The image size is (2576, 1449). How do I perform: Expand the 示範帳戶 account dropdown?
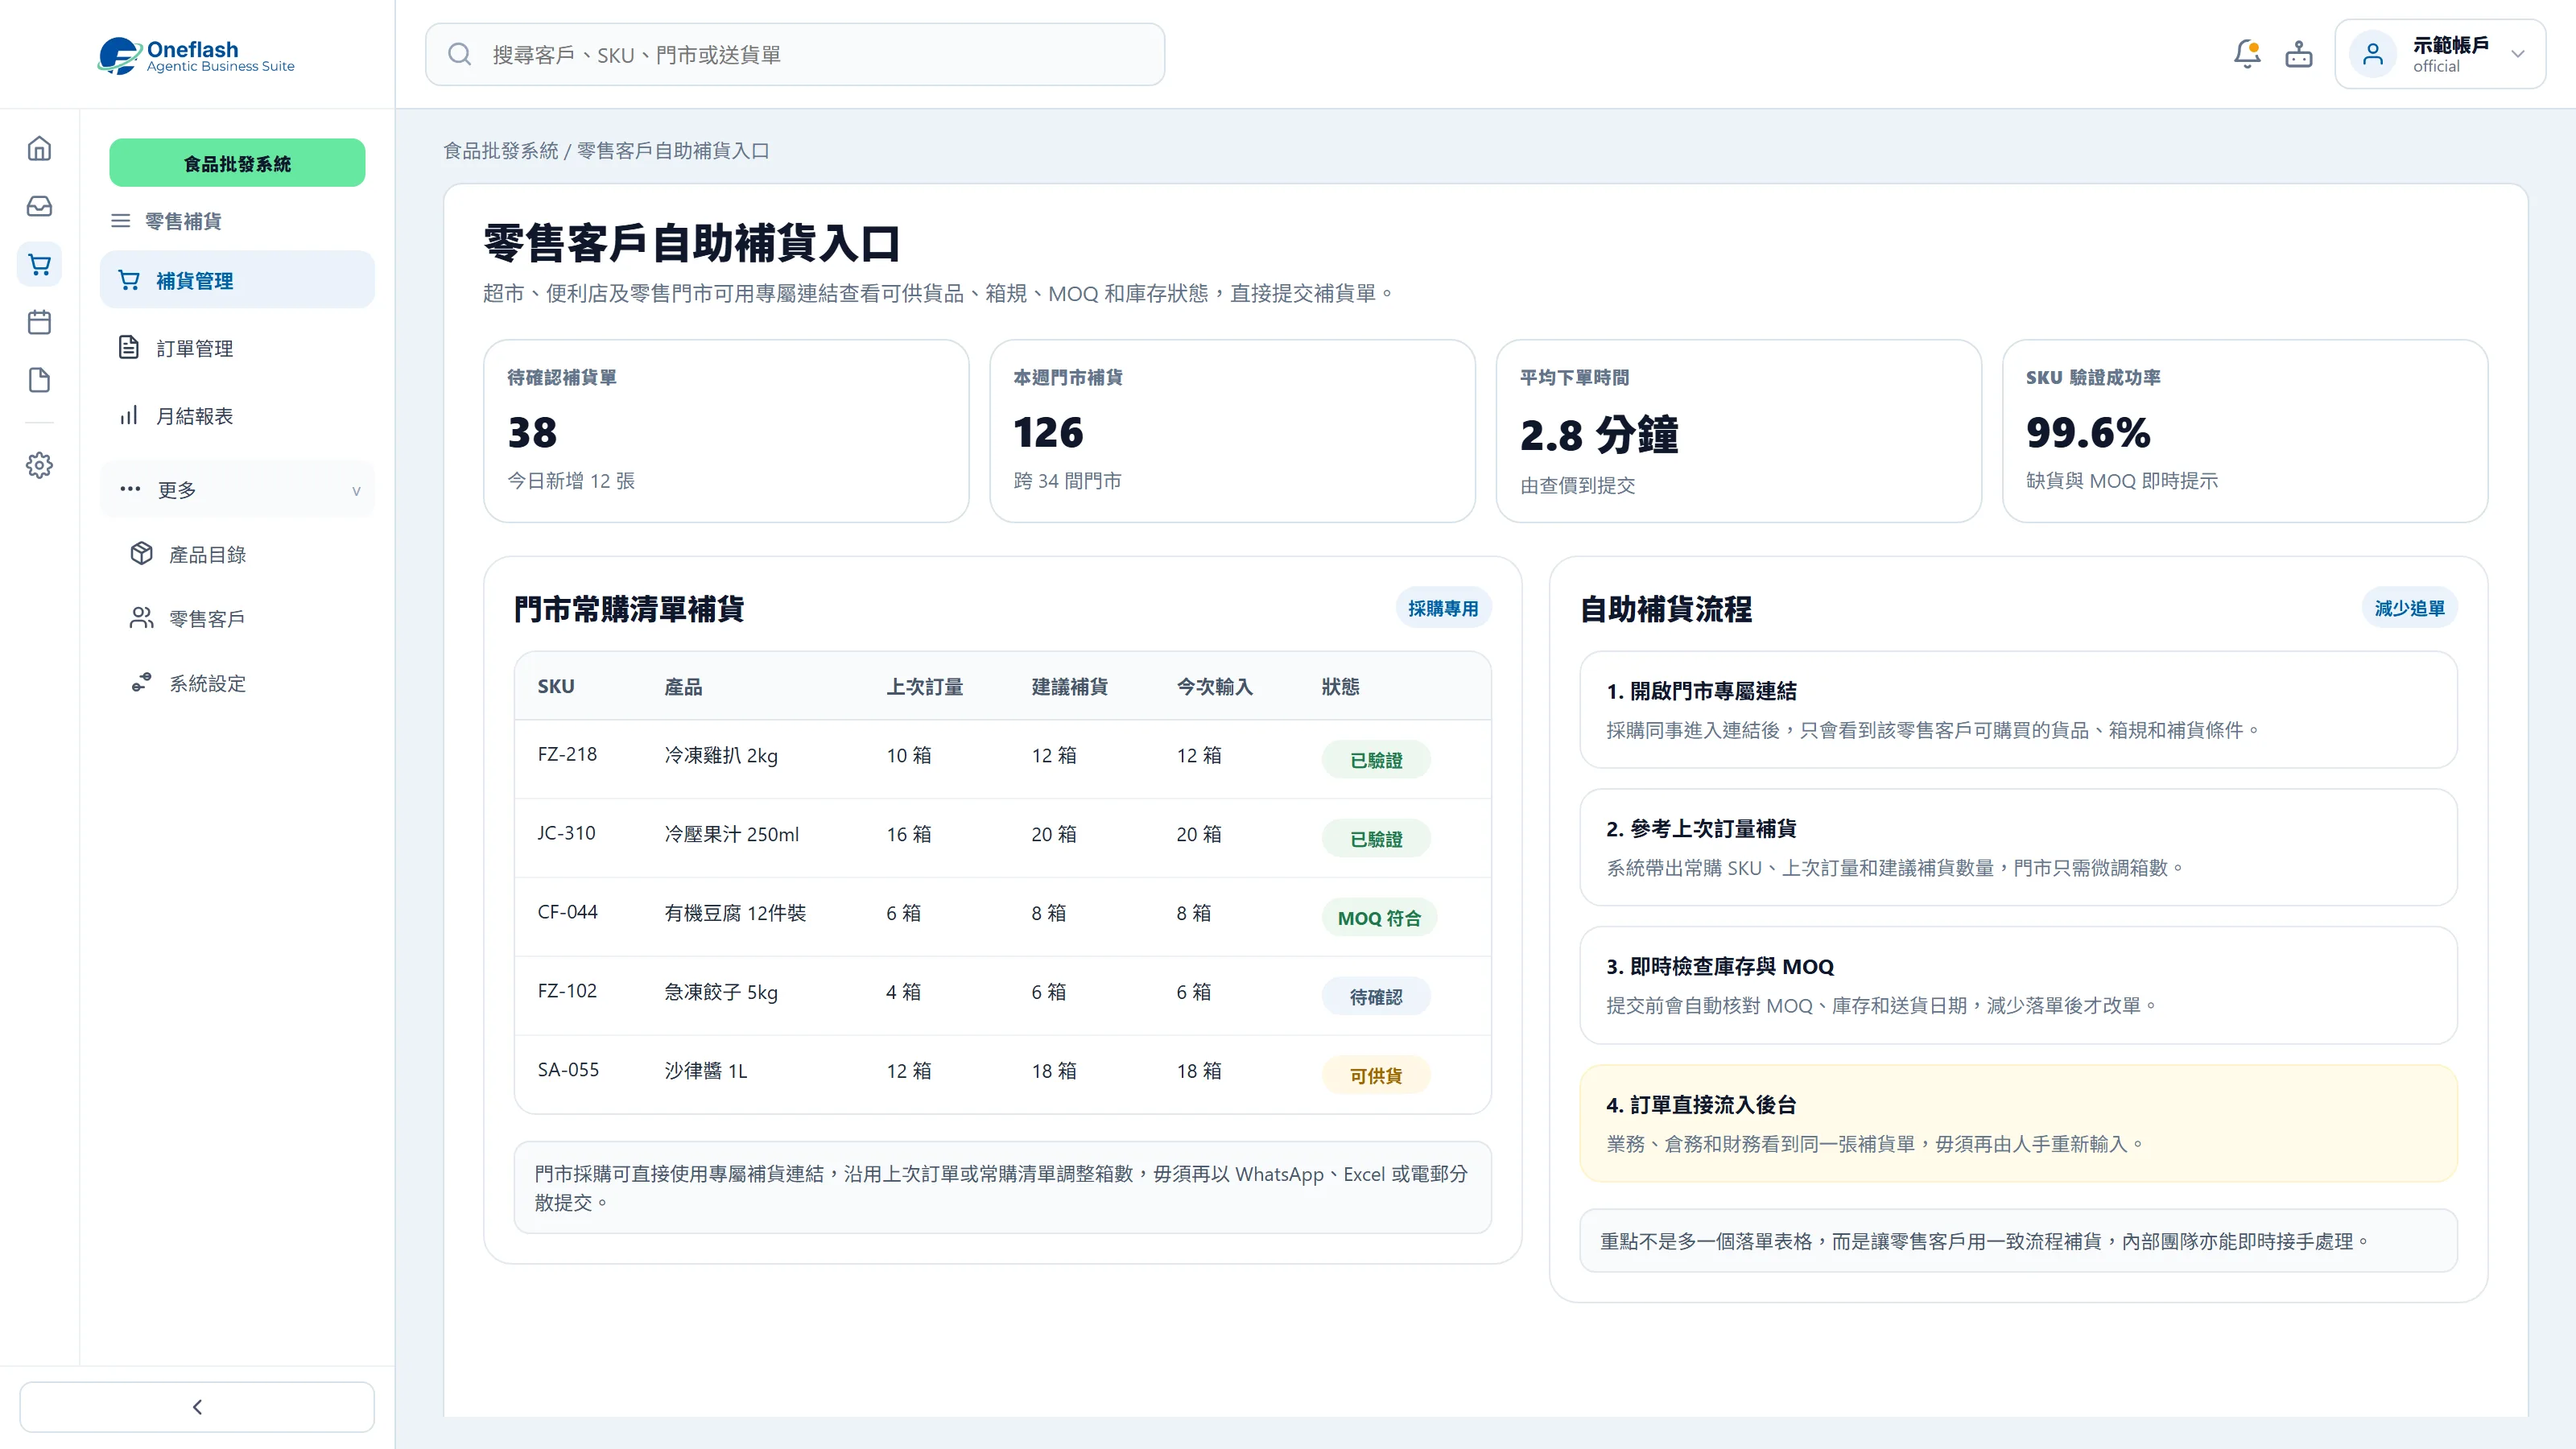tap(2518, 54)
